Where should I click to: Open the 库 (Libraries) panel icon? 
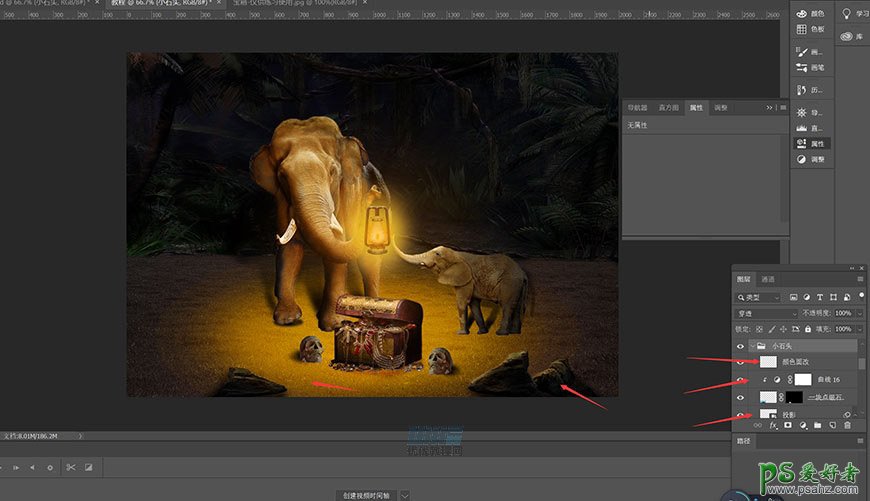pyautogui.click(x=847, y=36)
